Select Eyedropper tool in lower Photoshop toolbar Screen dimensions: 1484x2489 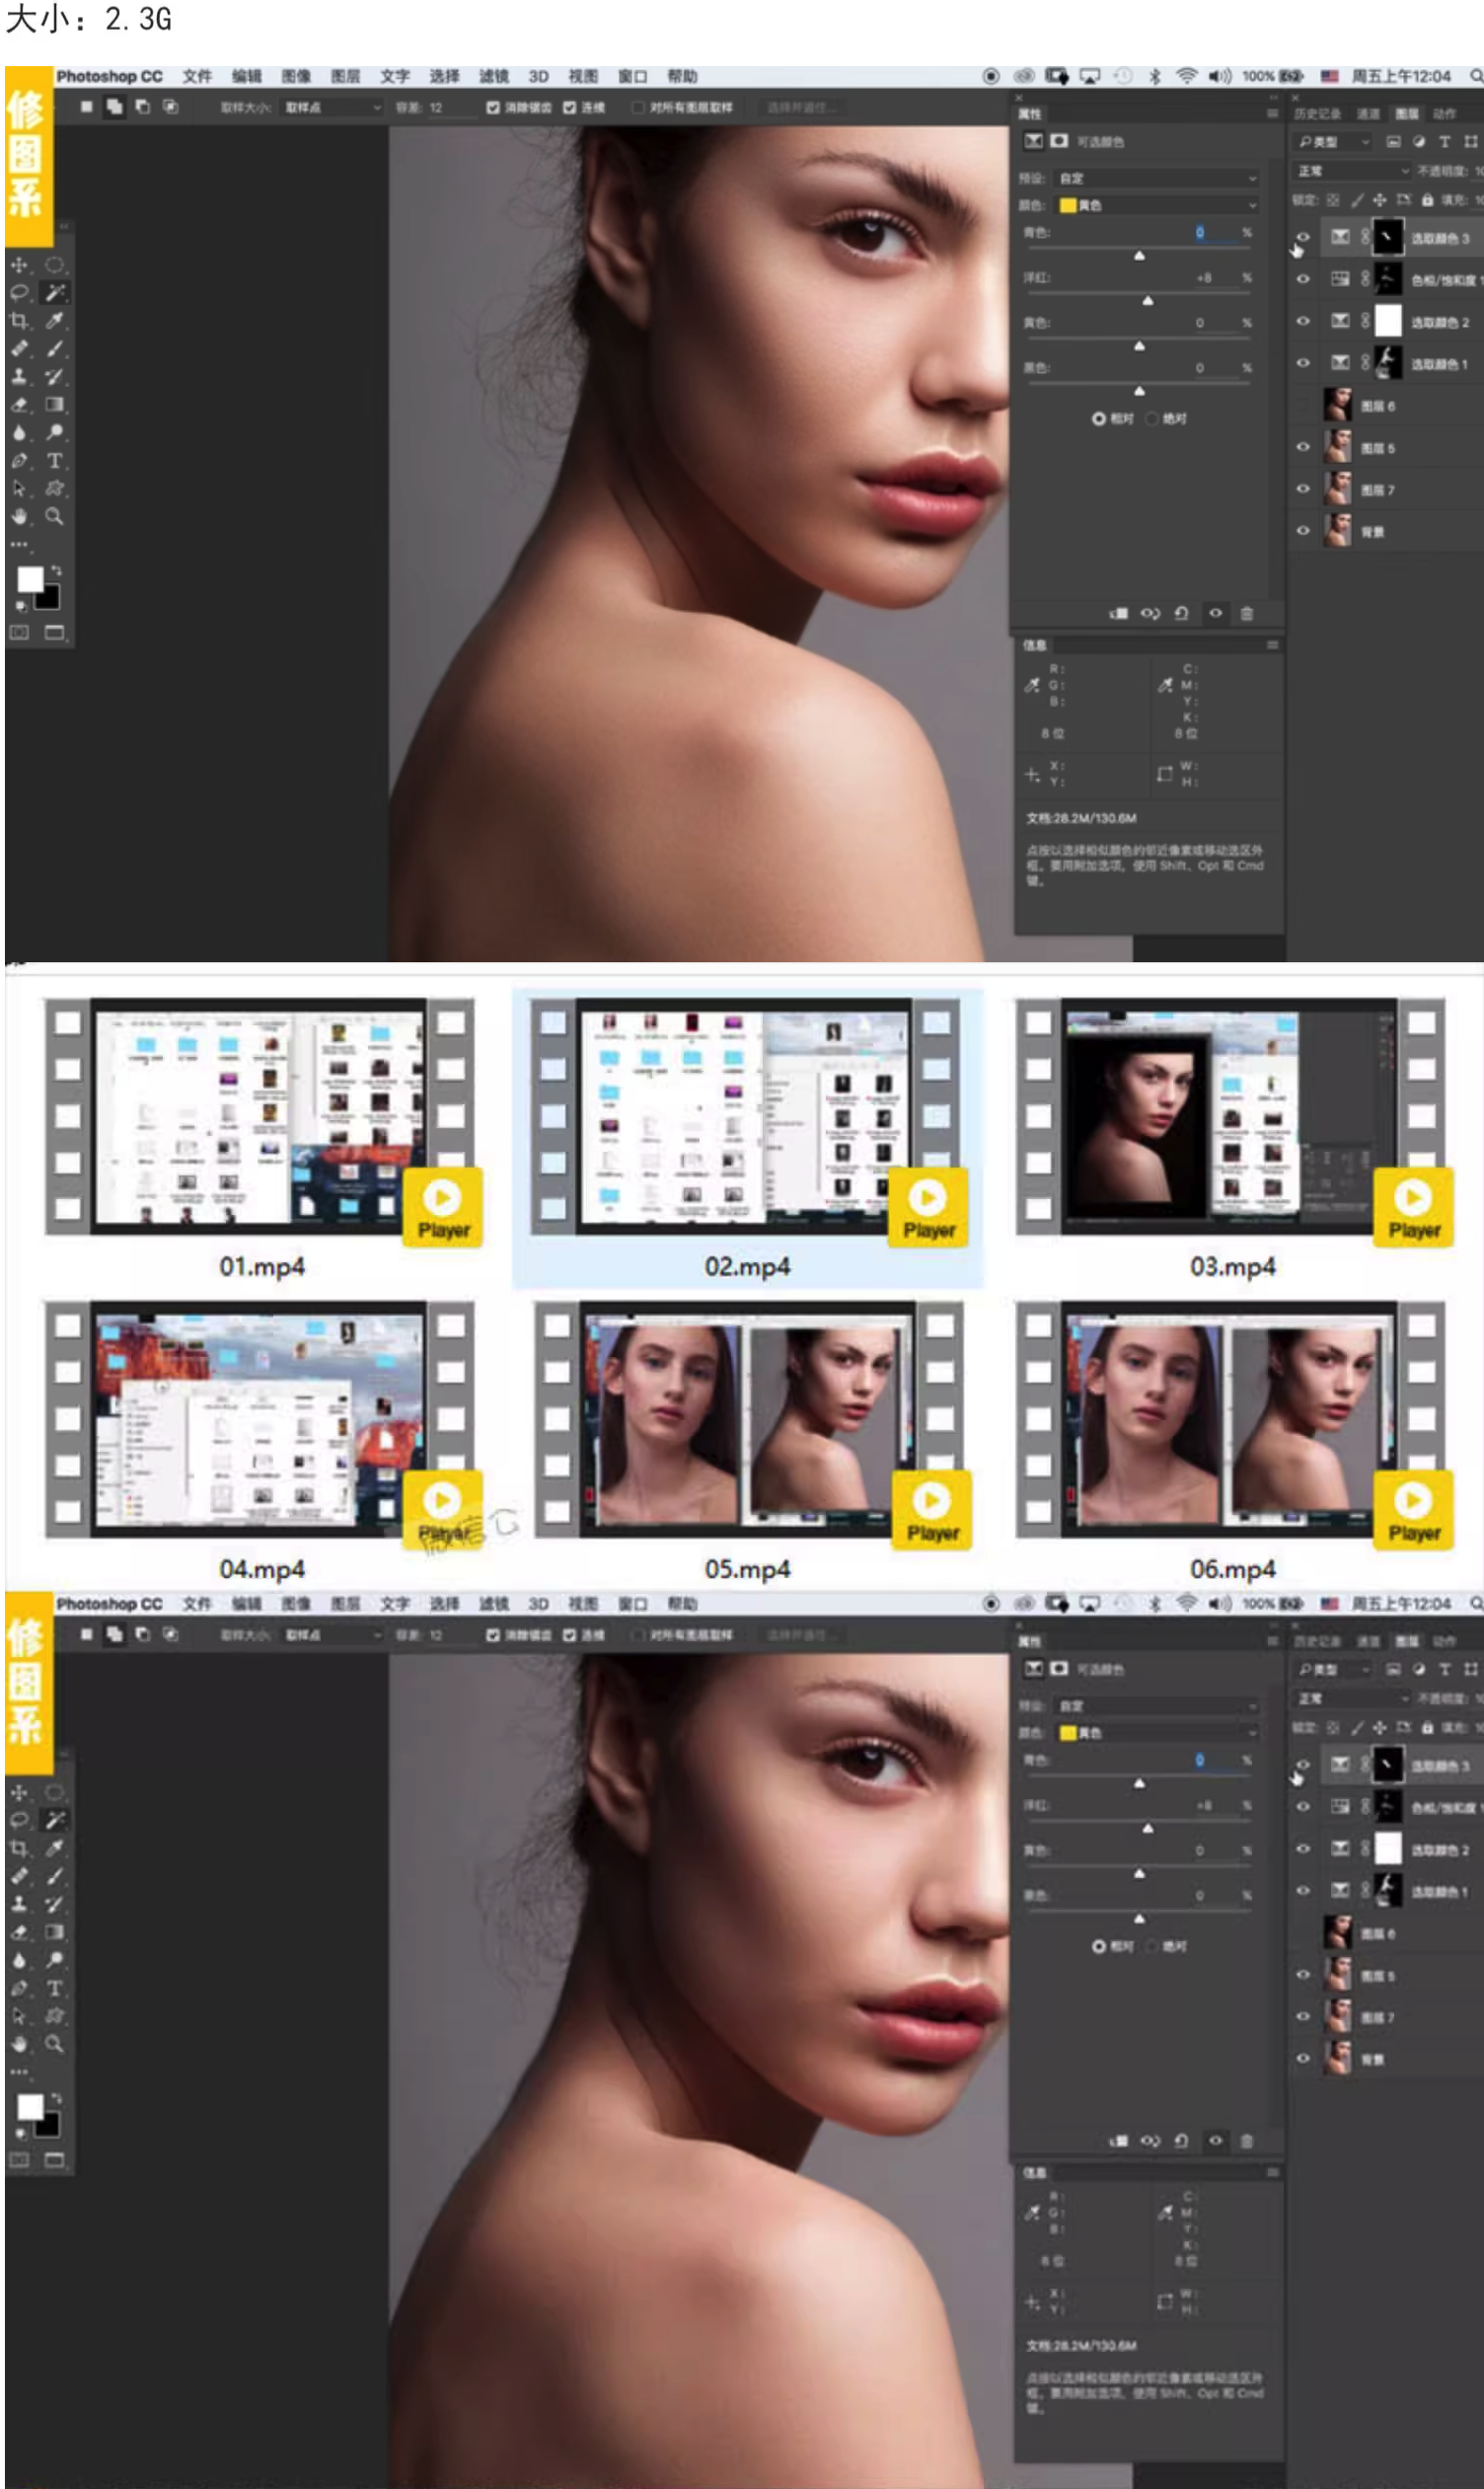pyautogui.click(x=55, y=1848)
